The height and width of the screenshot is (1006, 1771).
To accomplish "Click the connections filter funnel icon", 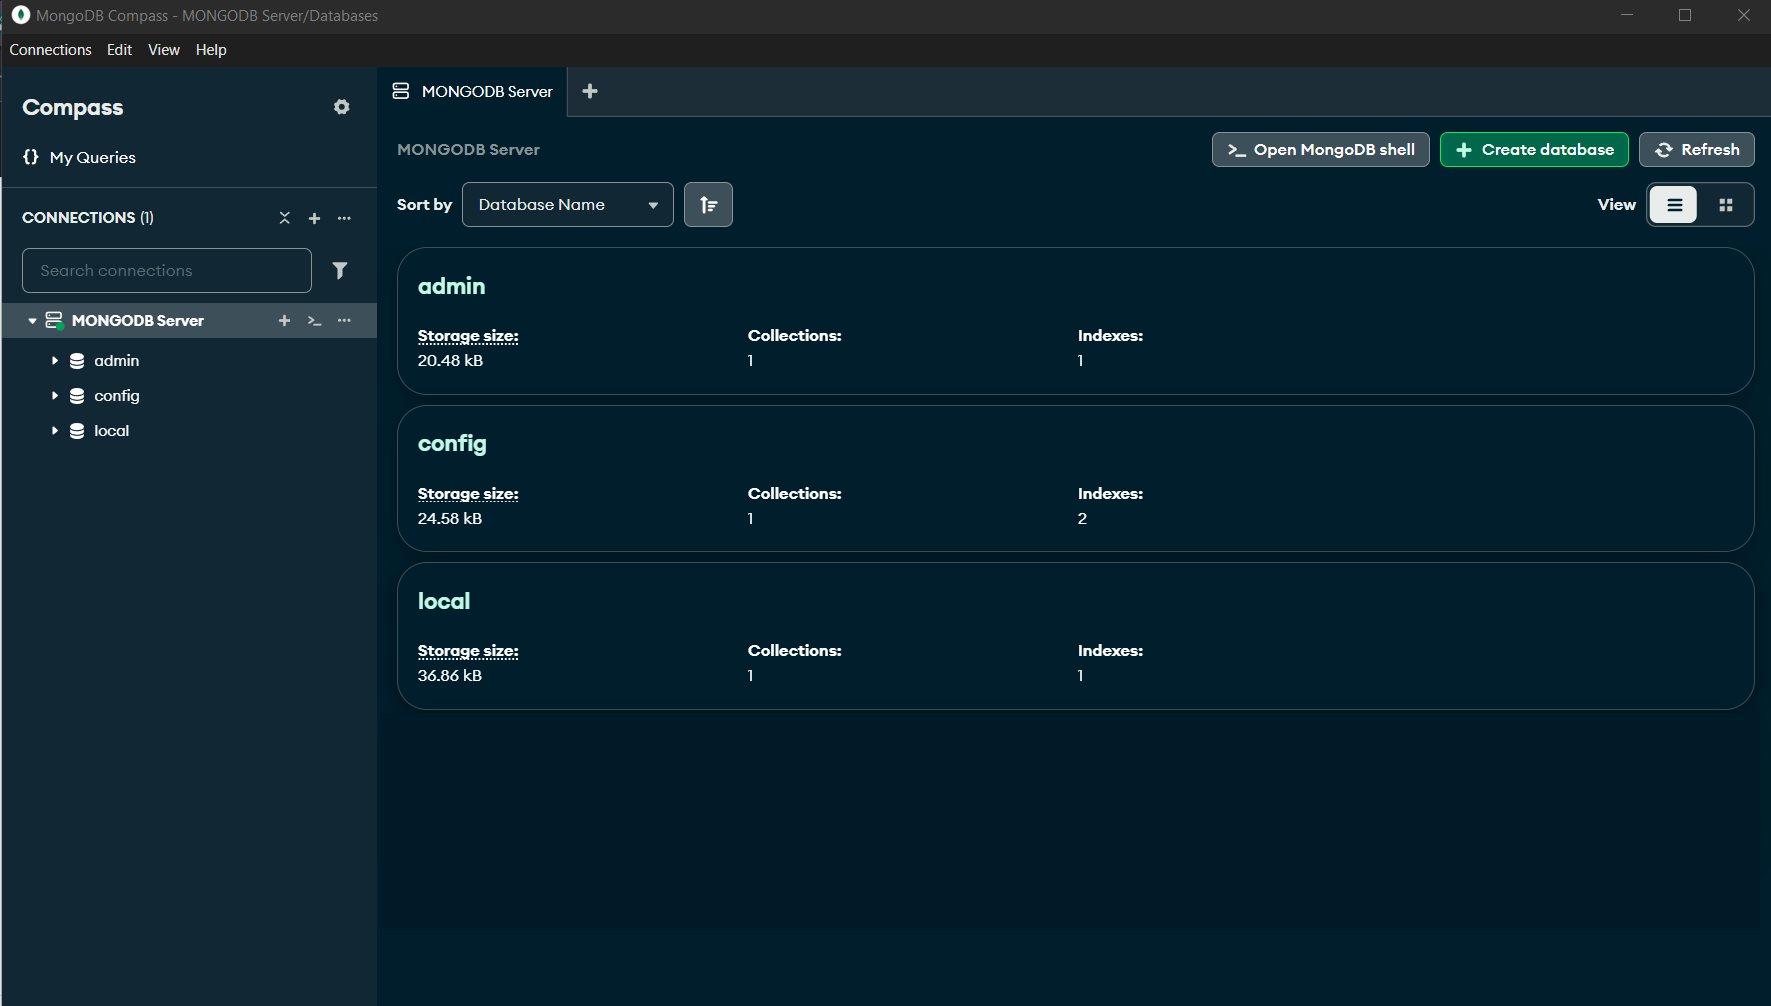I will tap(340, 271).
